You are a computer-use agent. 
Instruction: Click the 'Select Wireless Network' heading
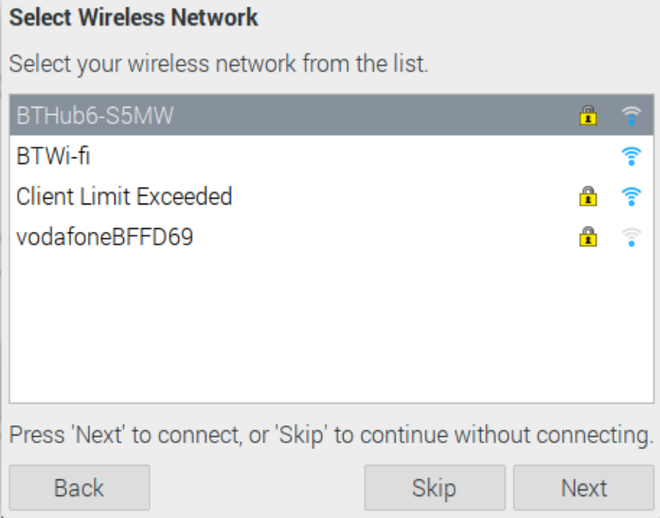134,18
